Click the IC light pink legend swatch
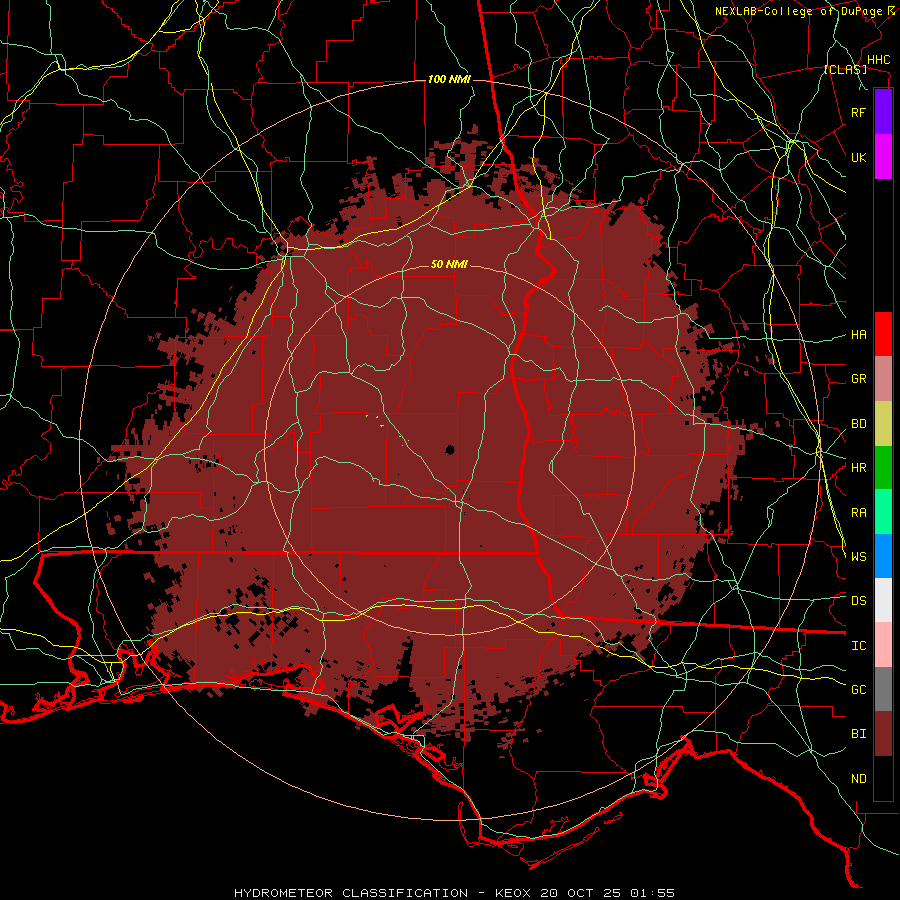Viewport: 900px width, 900px height. coord(883,645)
